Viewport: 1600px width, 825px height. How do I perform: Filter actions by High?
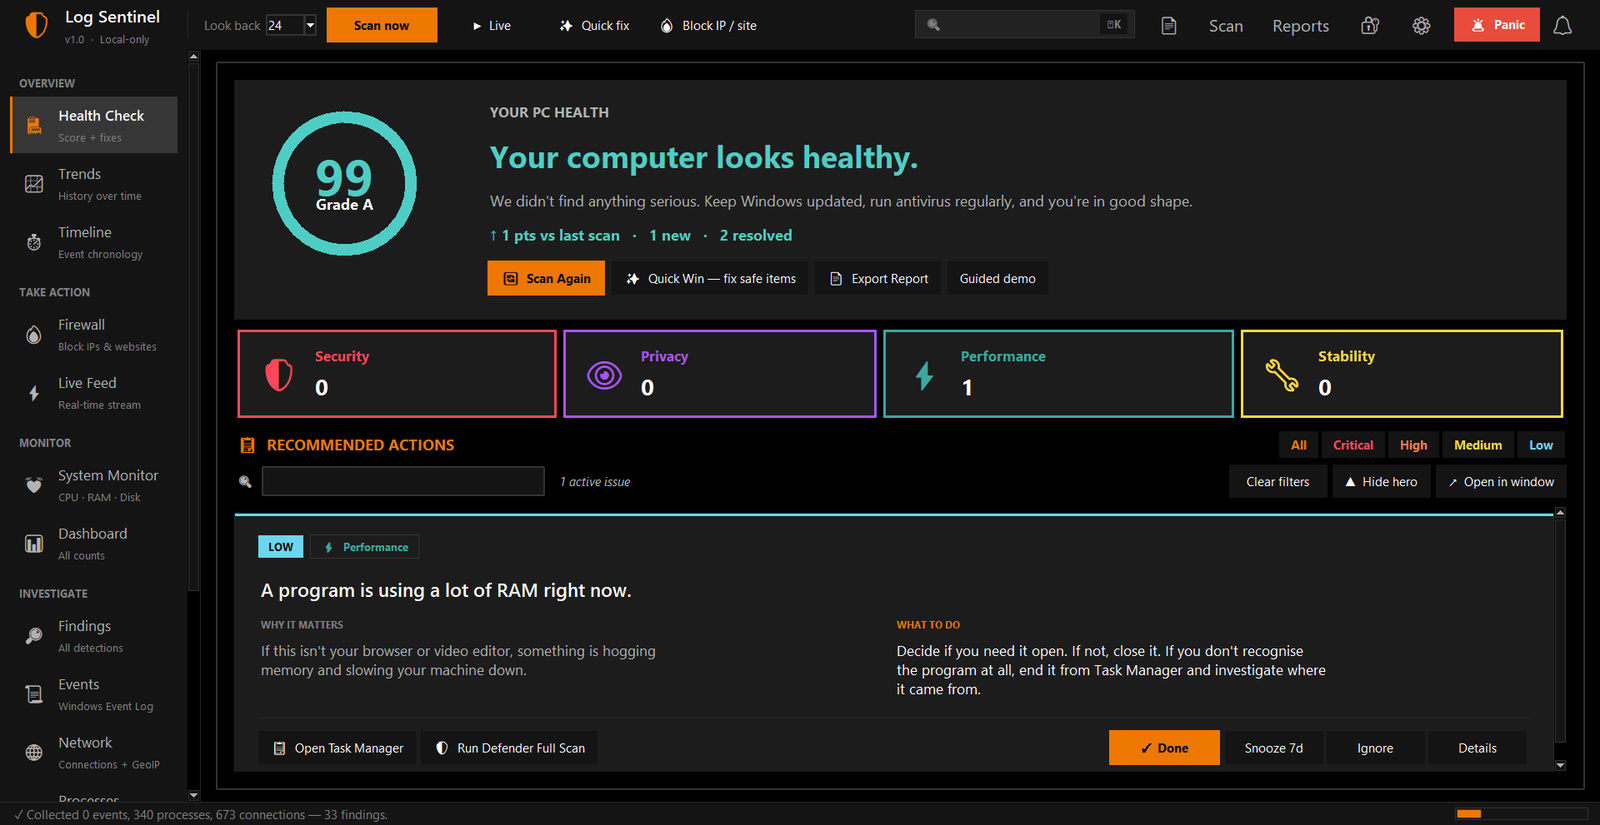click(x=1413, y=445)
